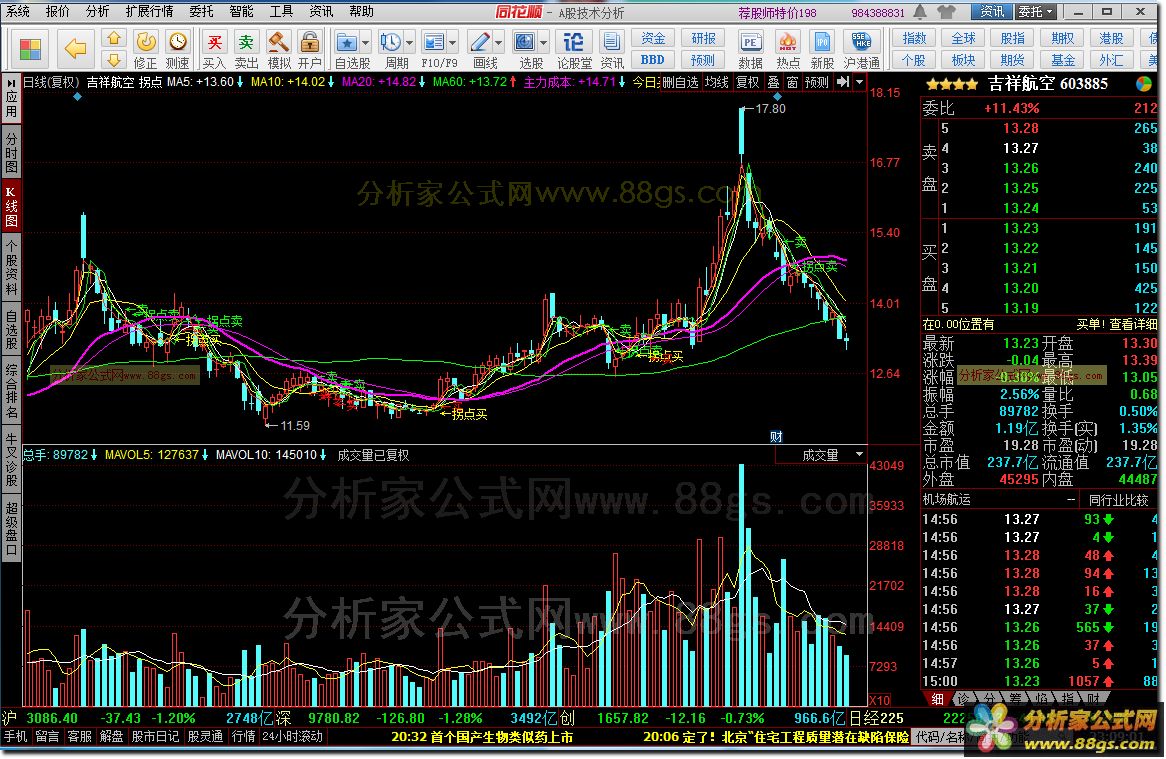The height and width of the screenshot is (759, 1166).
Task: Click the 财 marker on K-line chart
Action: tap(776, 436)
